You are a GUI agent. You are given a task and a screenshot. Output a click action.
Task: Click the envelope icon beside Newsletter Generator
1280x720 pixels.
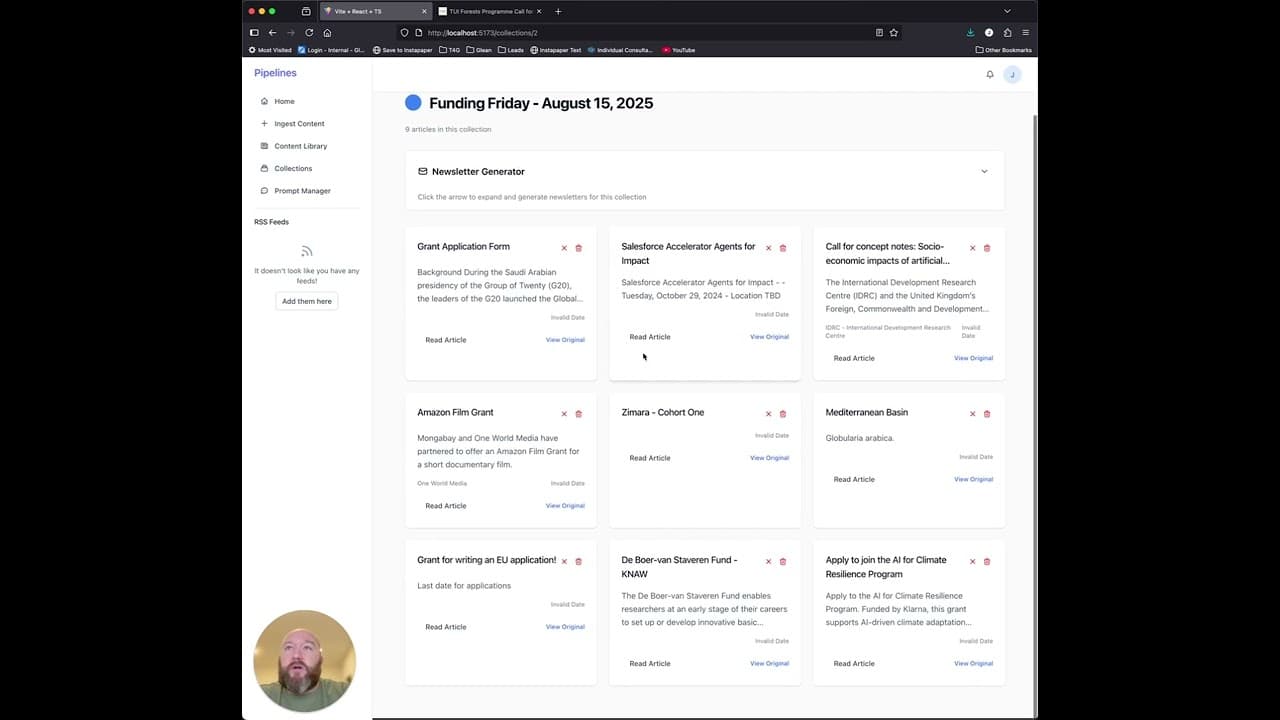pos(422,171)
